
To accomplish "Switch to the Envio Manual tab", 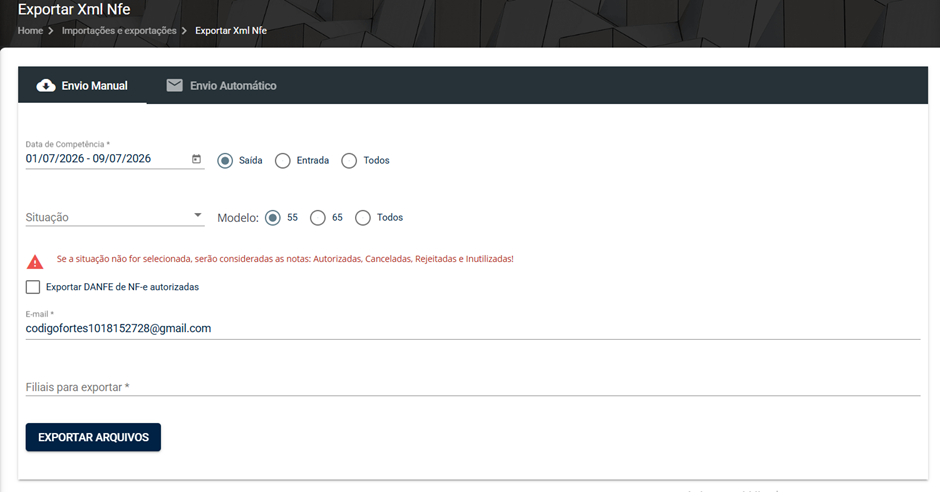I will 82,86.
